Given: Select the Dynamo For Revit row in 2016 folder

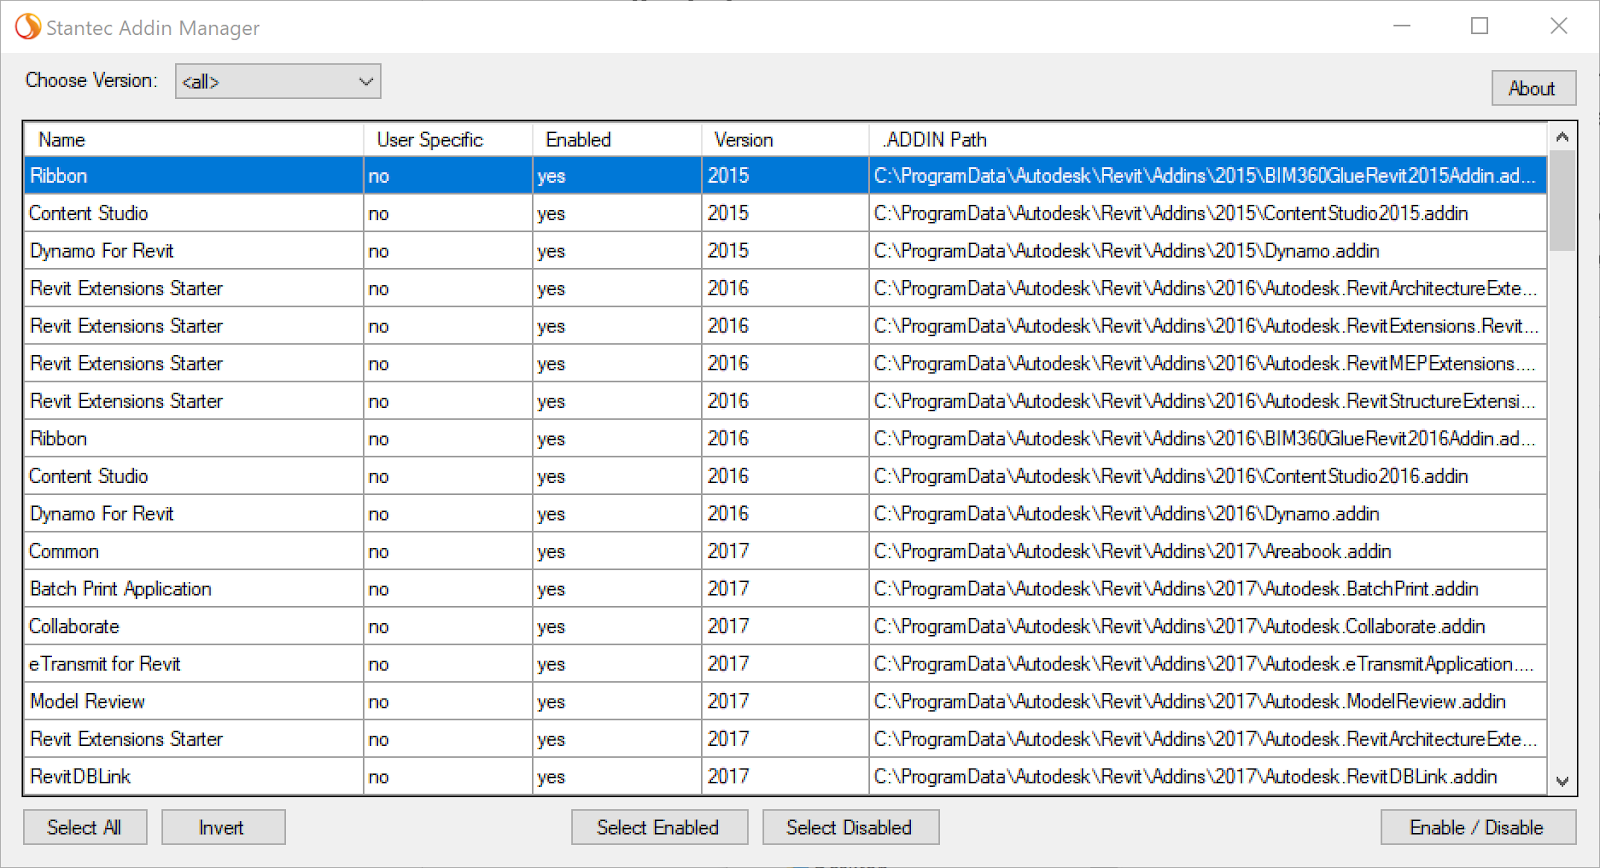Looking at the screenshot, I should click(785, 514).
